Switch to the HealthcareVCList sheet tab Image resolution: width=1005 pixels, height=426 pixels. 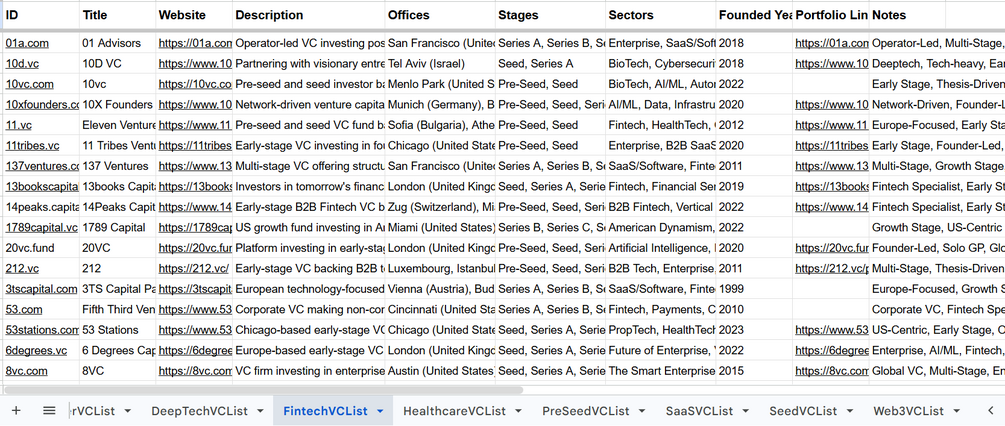pos(454,411)
